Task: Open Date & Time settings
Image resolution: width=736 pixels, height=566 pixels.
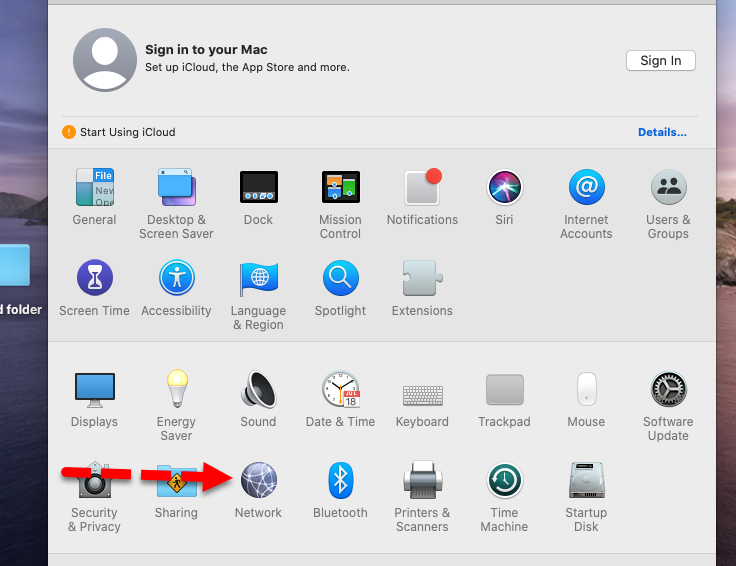Action: click(x=340, y=390)
